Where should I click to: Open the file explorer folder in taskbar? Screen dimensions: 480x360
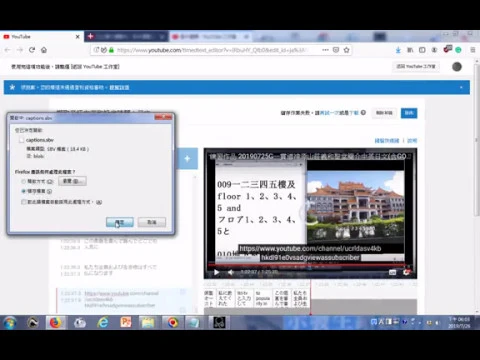tap(148, 322)
